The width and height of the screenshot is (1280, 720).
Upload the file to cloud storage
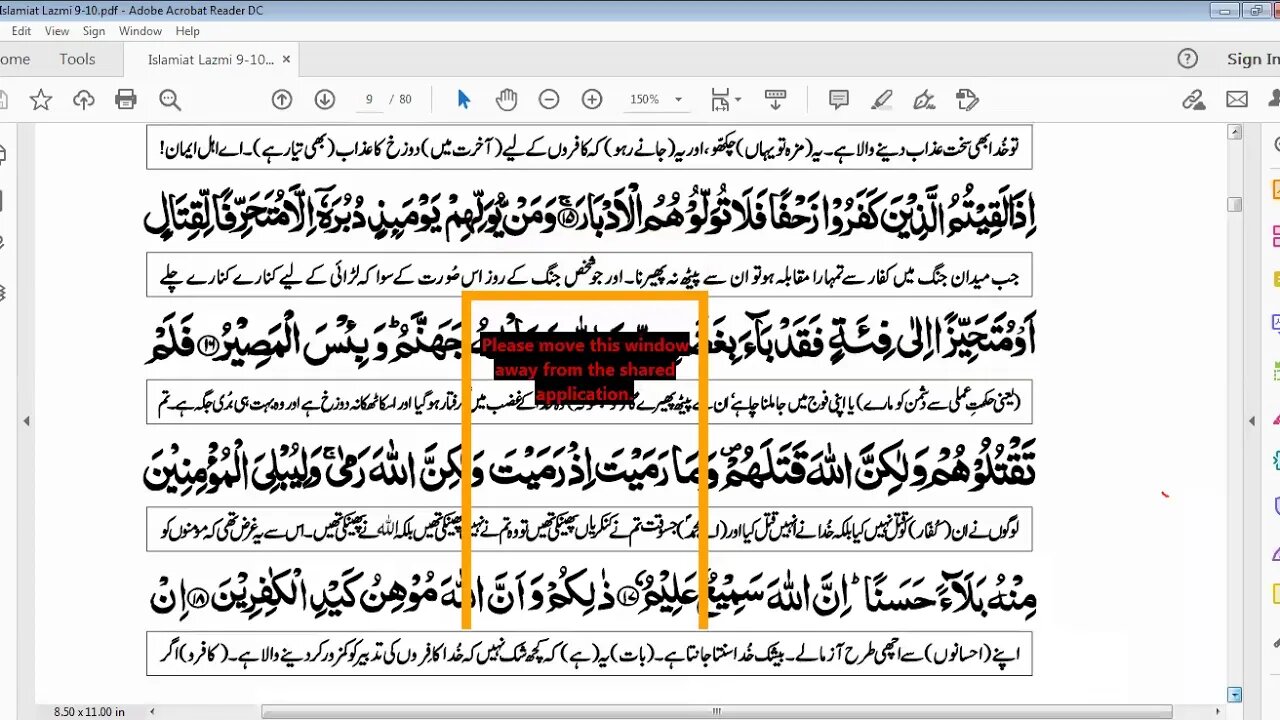click(83, 99)
